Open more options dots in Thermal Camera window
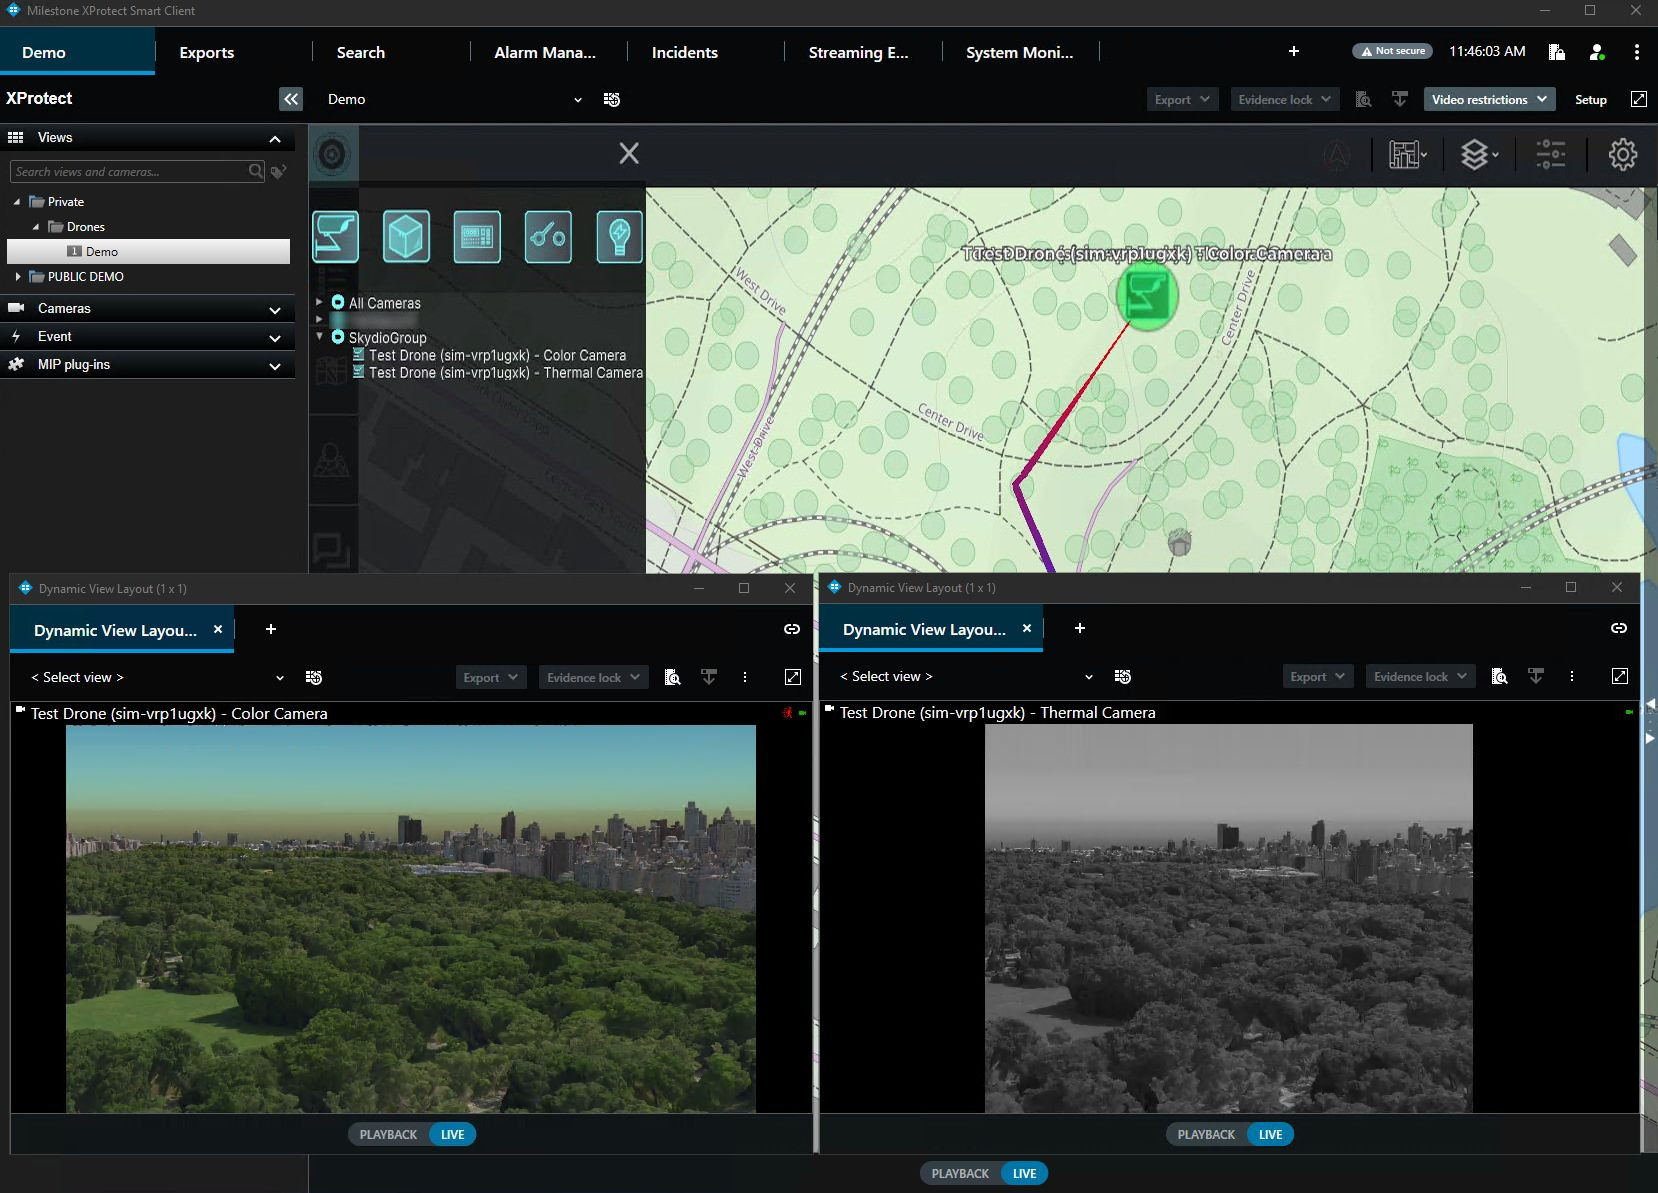The width and height of the screenshot is (1658, 1193). (x=1572, y=676)
